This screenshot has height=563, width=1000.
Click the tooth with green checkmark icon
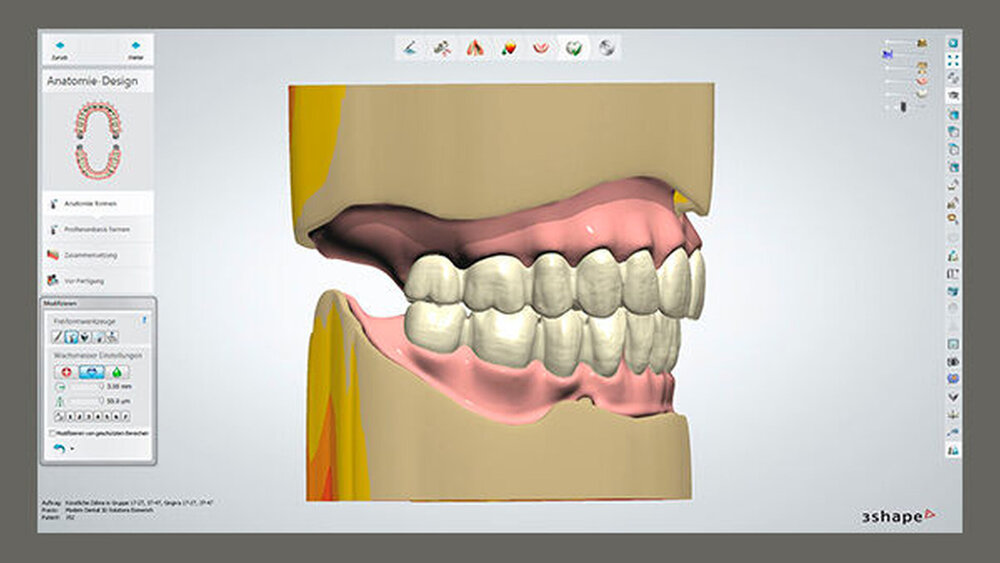click(573, 47)
